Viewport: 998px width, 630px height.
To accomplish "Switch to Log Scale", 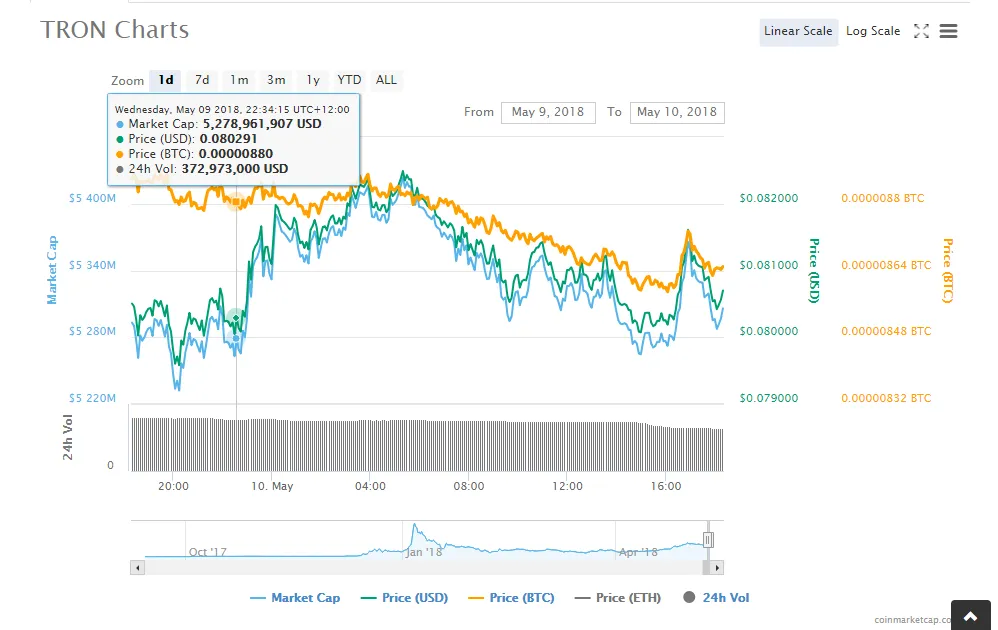I will point(873,31).
